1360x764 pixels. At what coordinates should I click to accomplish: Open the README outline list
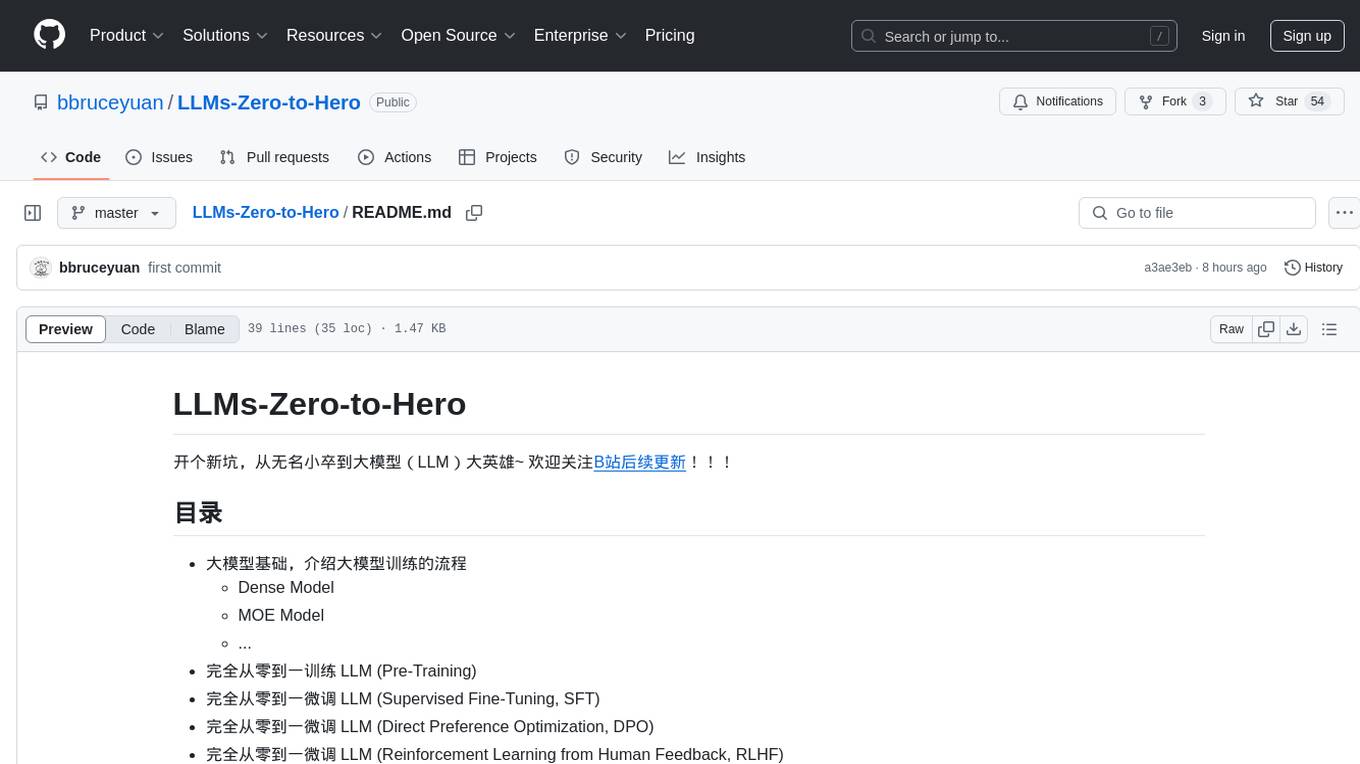(1329, 329)
